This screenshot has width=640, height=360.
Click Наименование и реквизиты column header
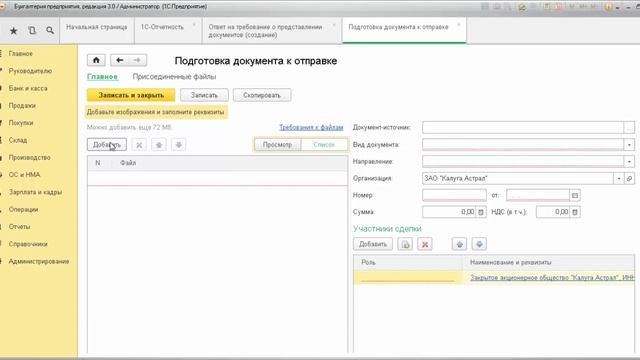tap(511, 262)
